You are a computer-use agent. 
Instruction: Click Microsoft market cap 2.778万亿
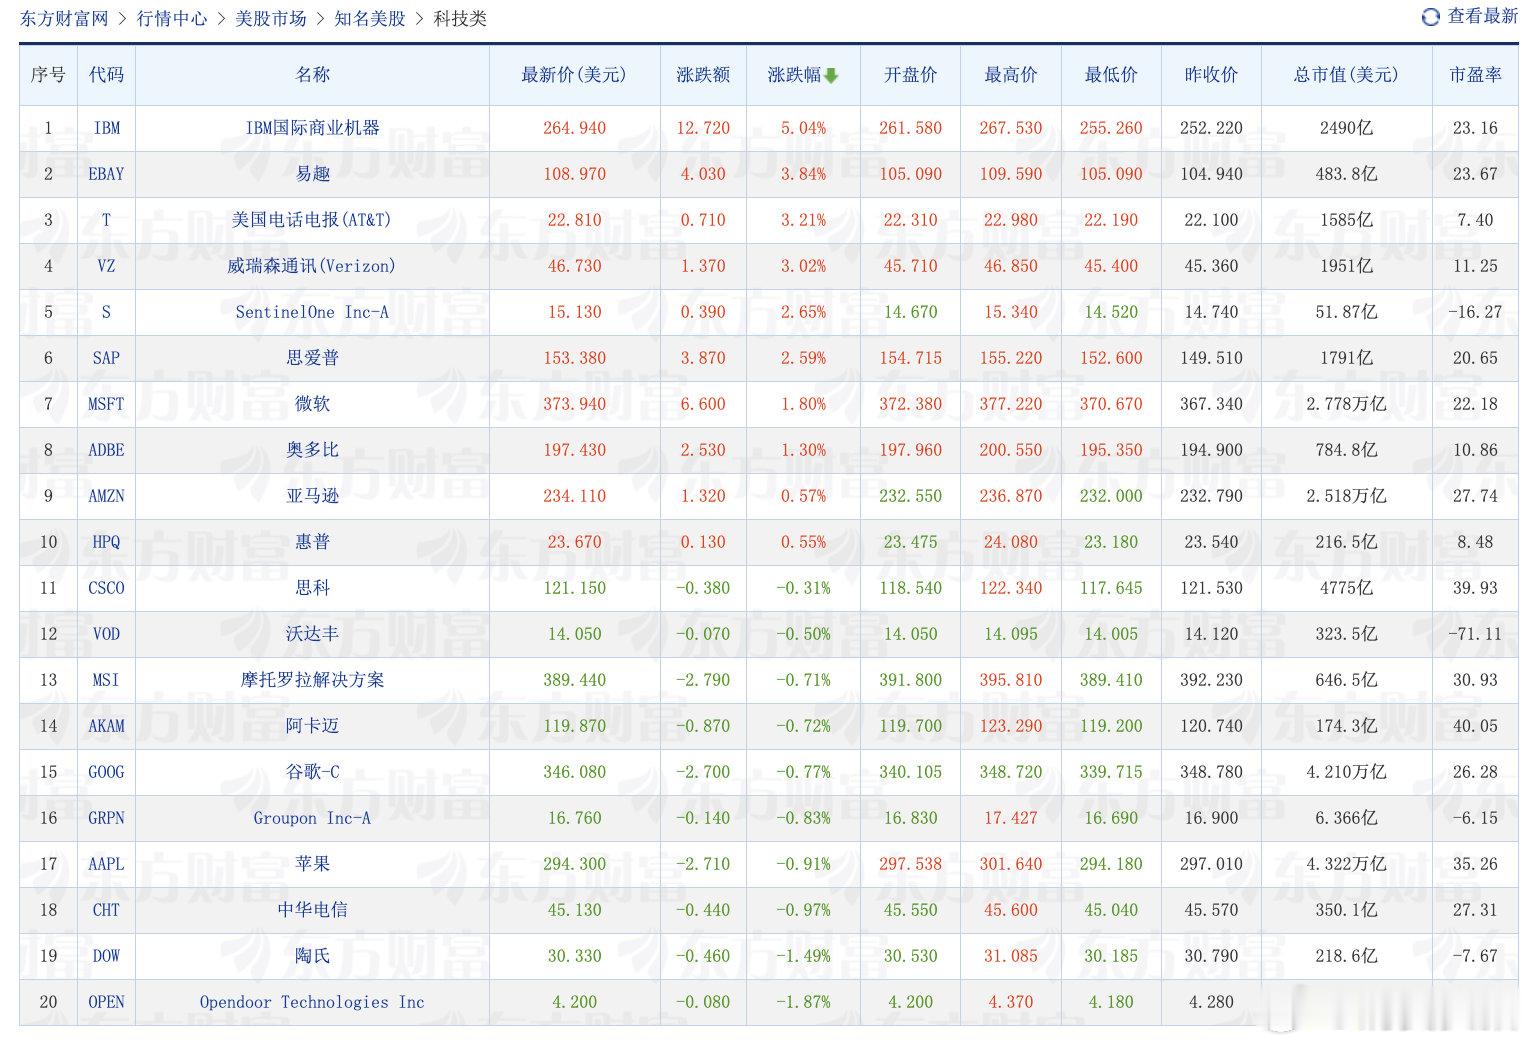[x=1346, y=404]
